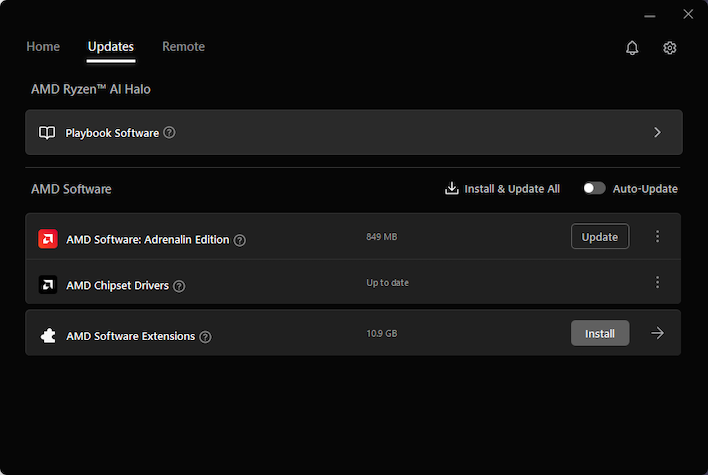The width and height of the screenshot is (708, 475).
Task: Show help for Adrenalin Edition
Action: [x=240, y=240]
